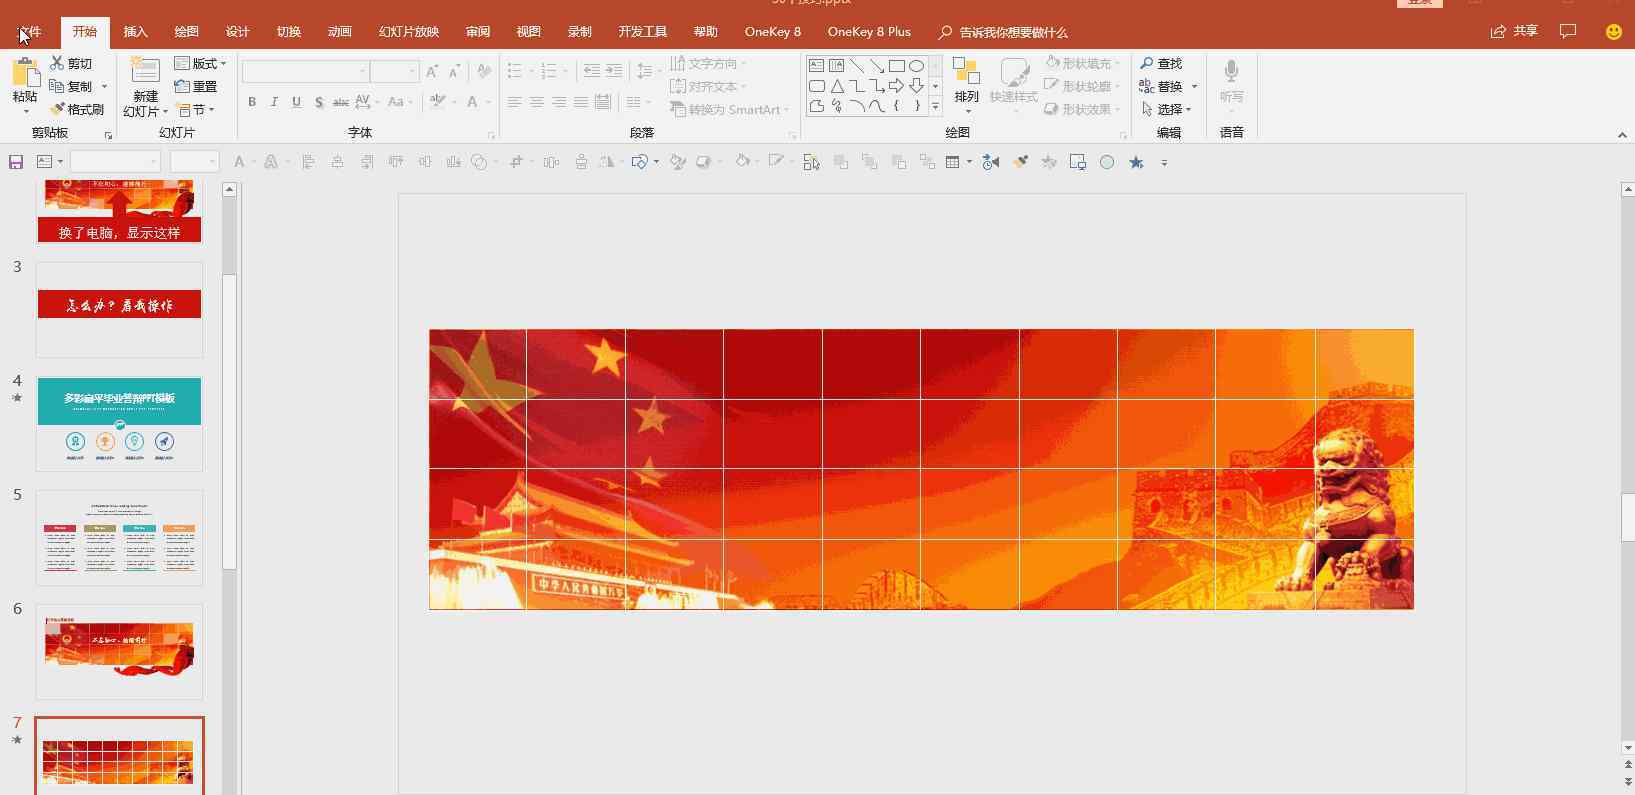Open the font name combo box
Image resolution: width=1635 pixels, height=795 pixels.
[305, 71]
